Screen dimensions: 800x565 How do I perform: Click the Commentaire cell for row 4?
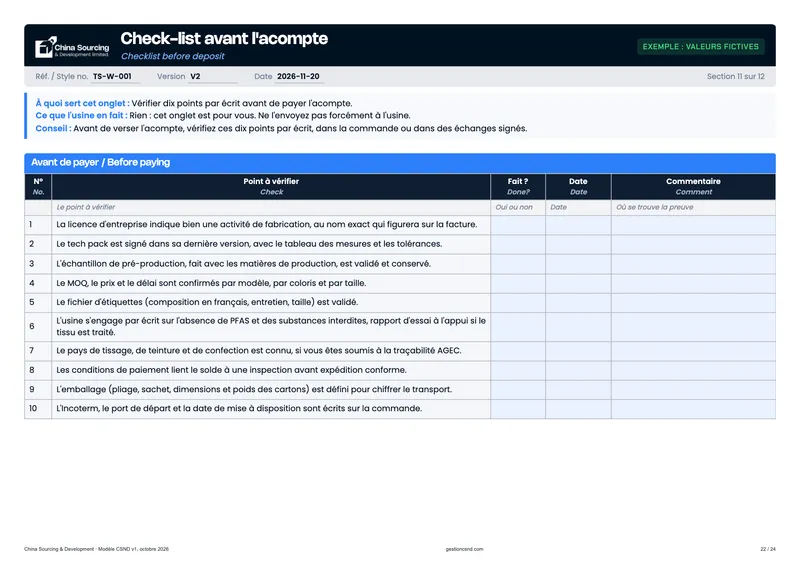pyautogui.click(x=693, y=283)
